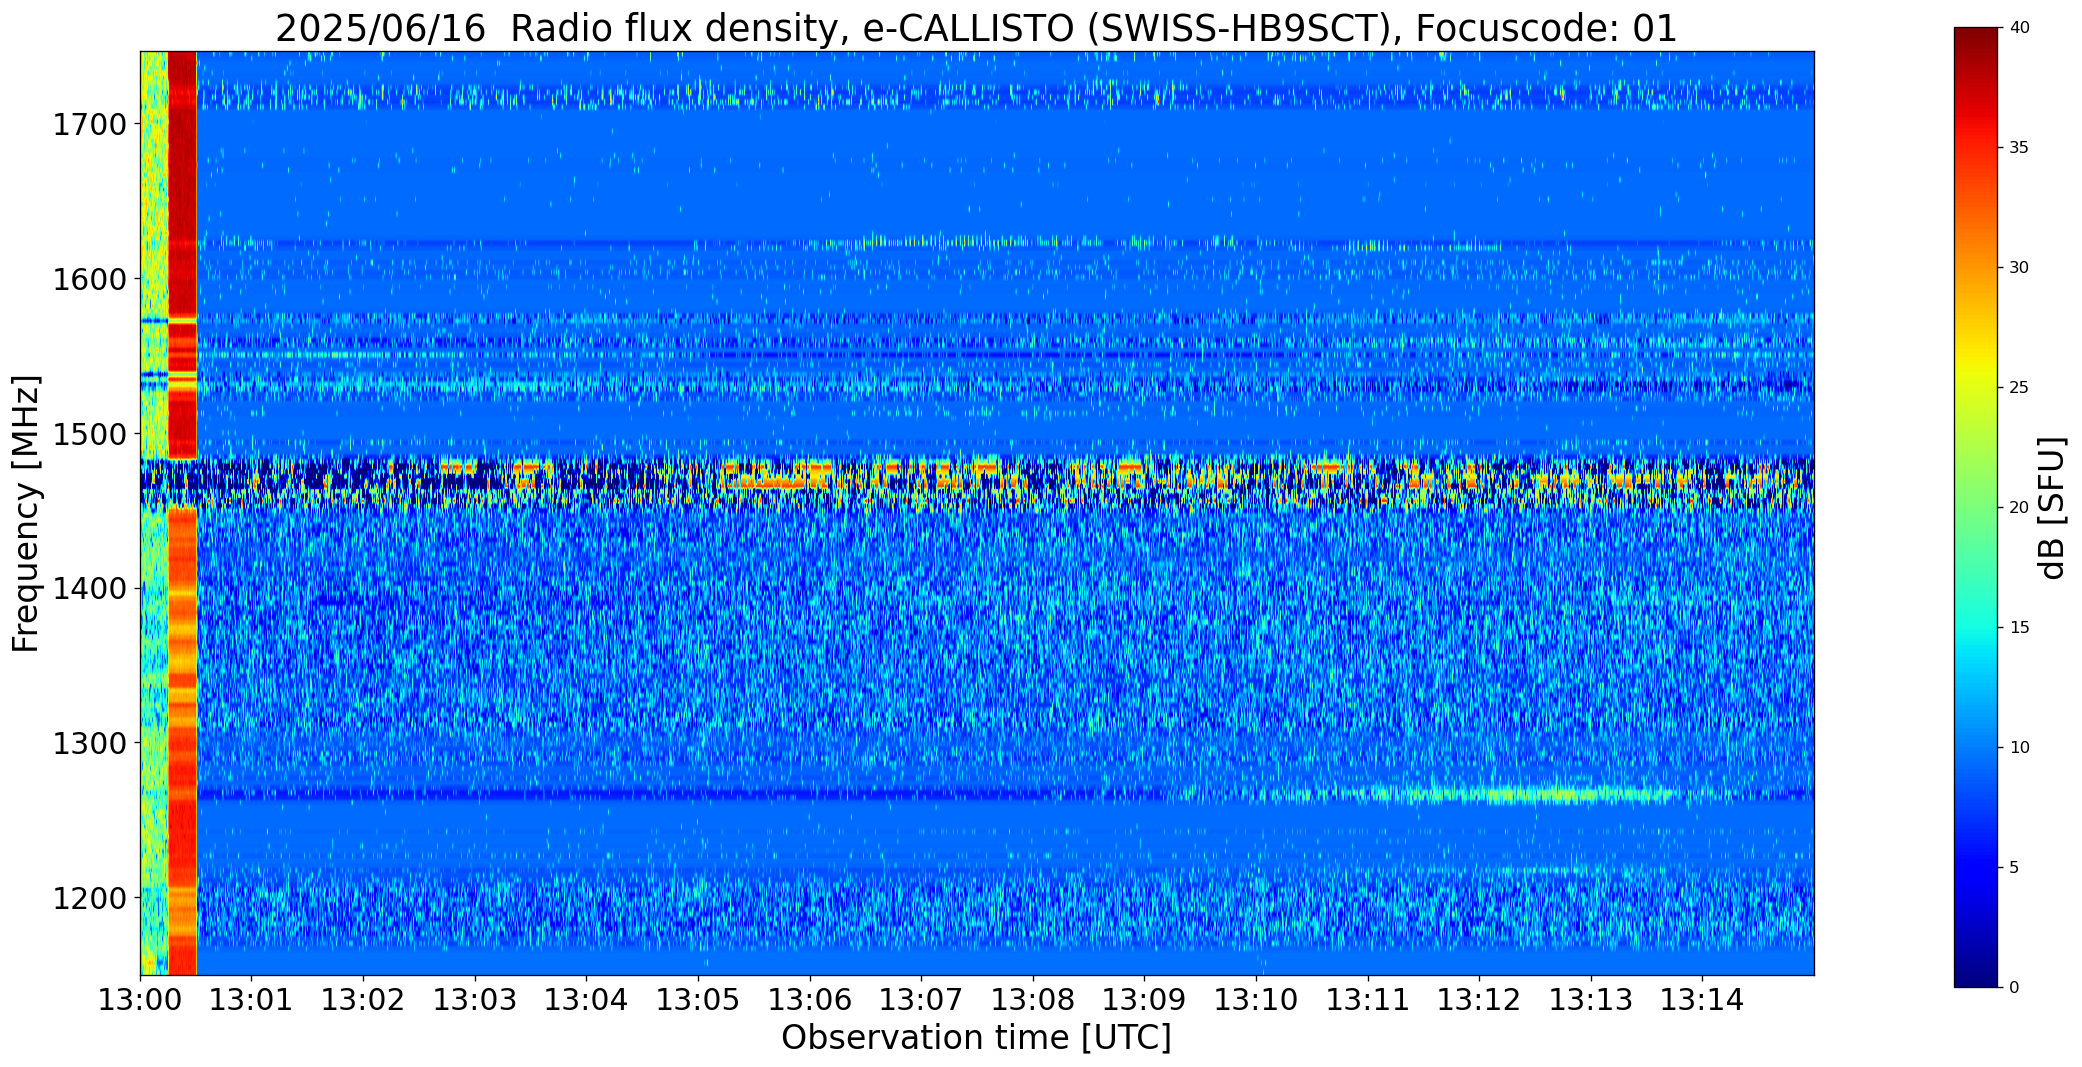Click the colorbar tick label 0
Image resolution: width=2082 pixels, height=1067 pixels.
click(x=2014, y=988)
